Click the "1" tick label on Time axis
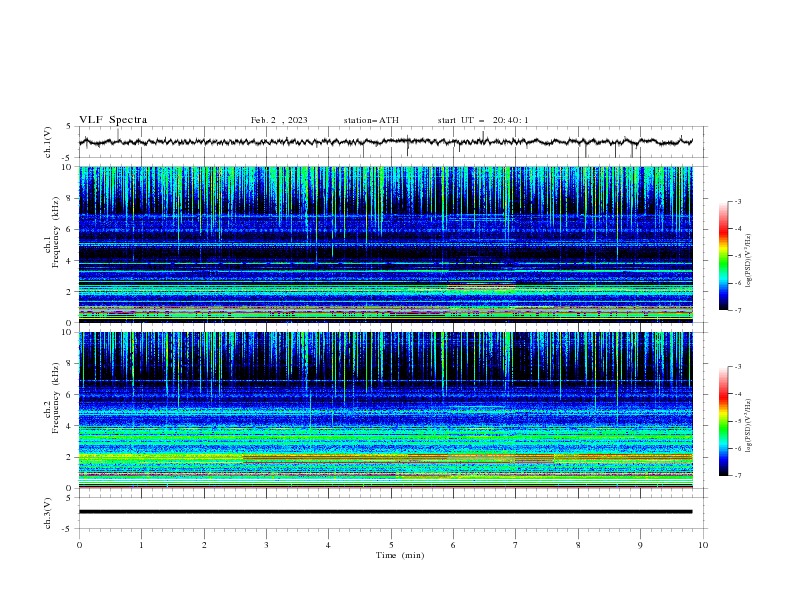This screenshot has height=612, width=792. point(142,545)
